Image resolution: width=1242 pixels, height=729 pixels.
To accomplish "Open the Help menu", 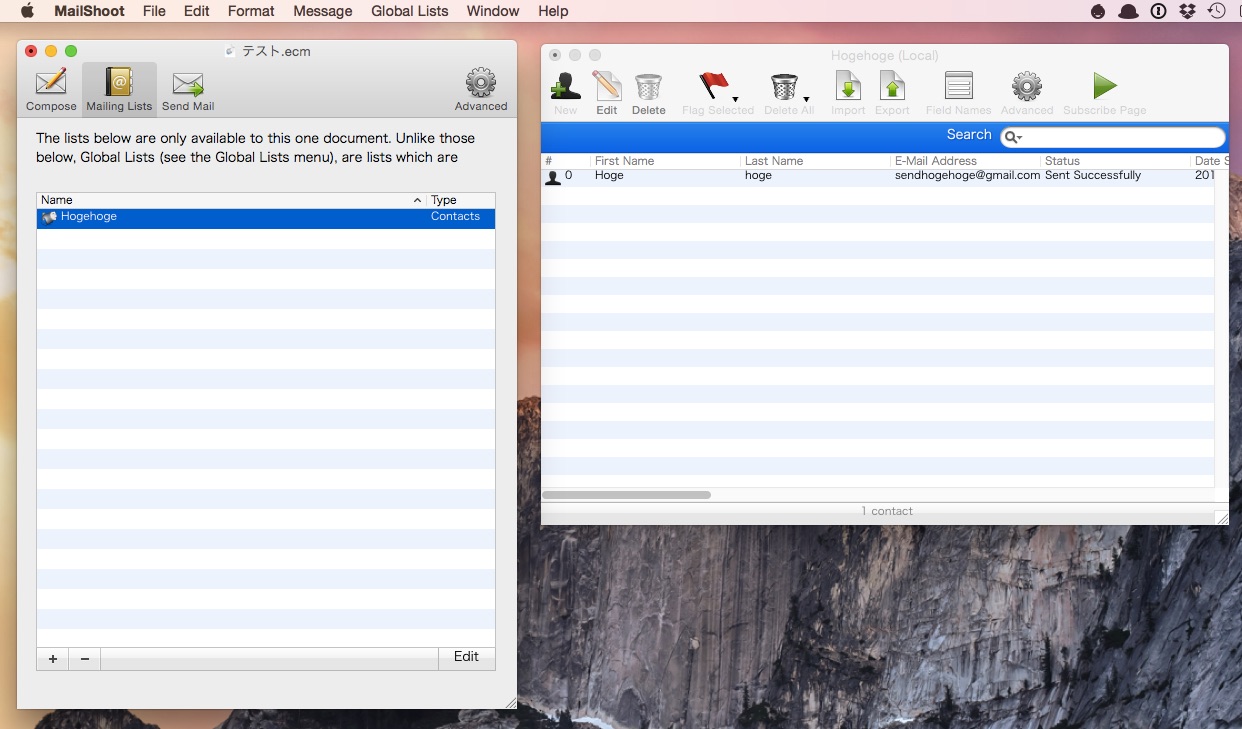I will tap(553, 11).
